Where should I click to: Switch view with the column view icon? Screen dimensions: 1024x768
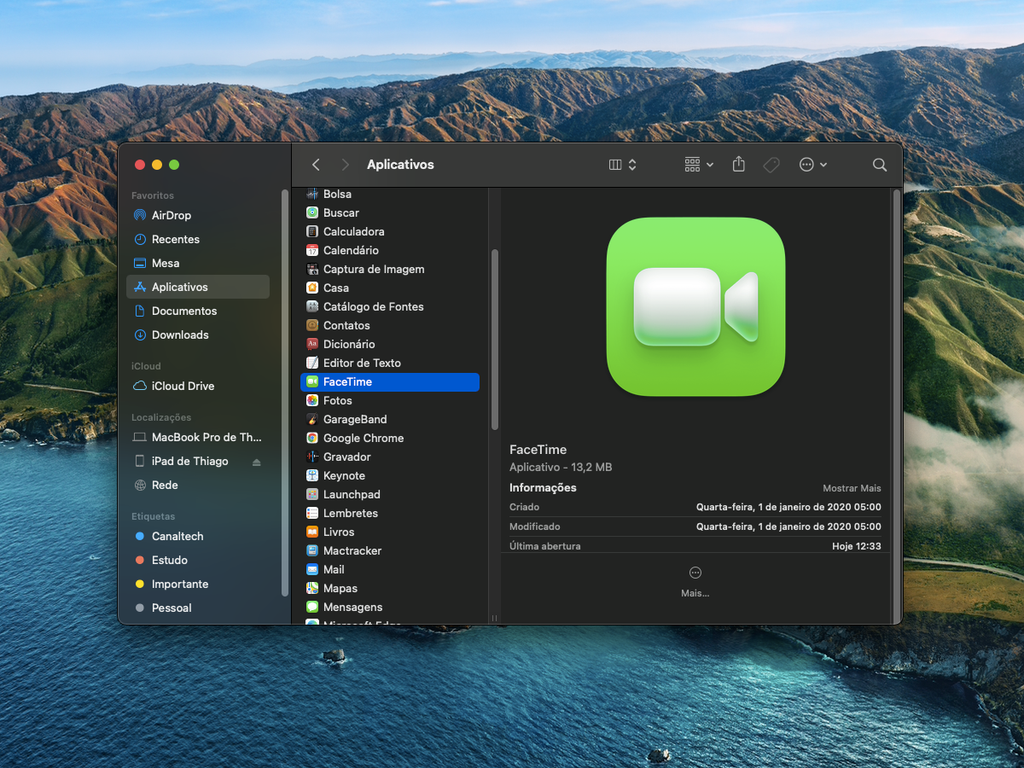(615, 165)
